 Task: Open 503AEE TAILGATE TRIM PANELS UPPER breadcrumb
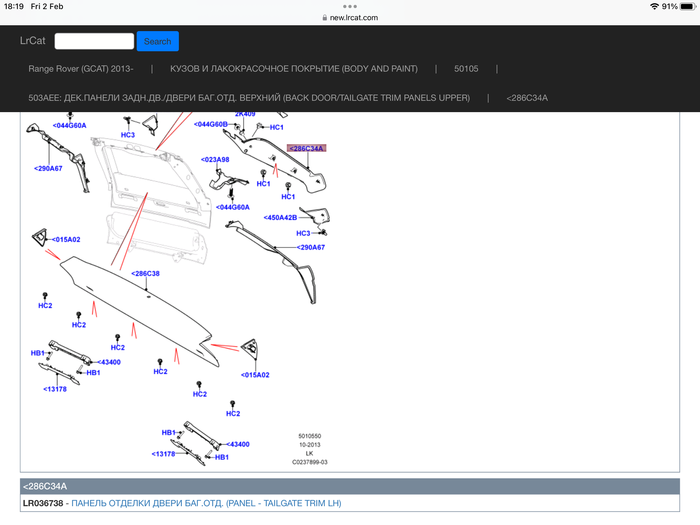click(x=249, y=98)
